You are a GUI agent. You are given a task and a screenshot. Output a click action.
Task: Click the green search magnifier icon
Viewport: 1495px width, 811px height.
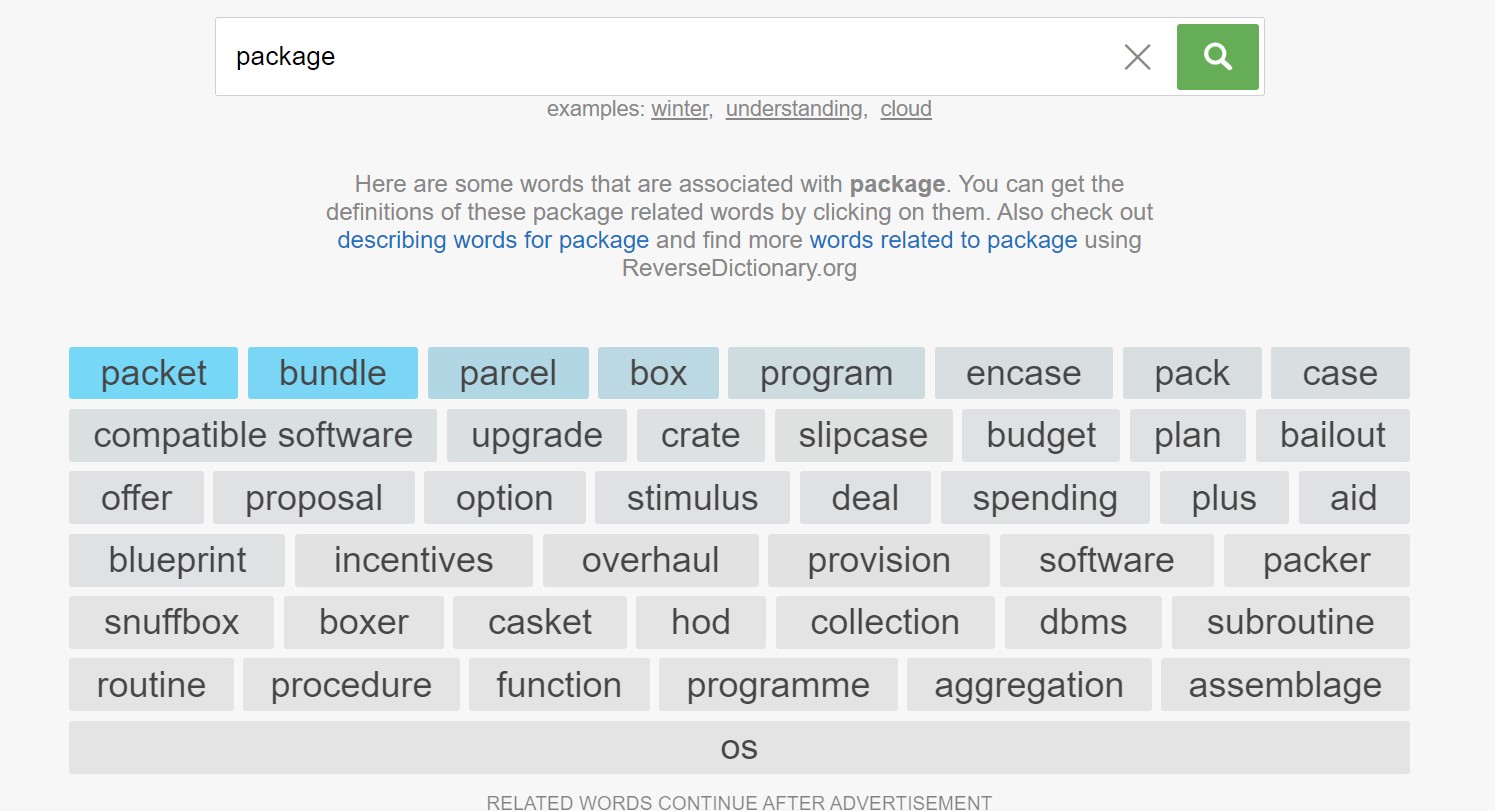pos(1217,57)
